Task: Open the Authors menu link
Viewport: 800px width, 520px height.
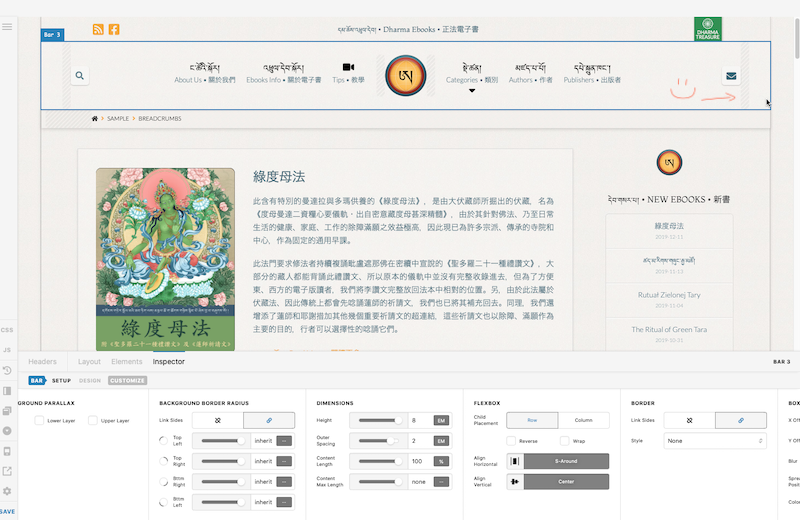Action: pyautogui.click(x=531, y=75)
